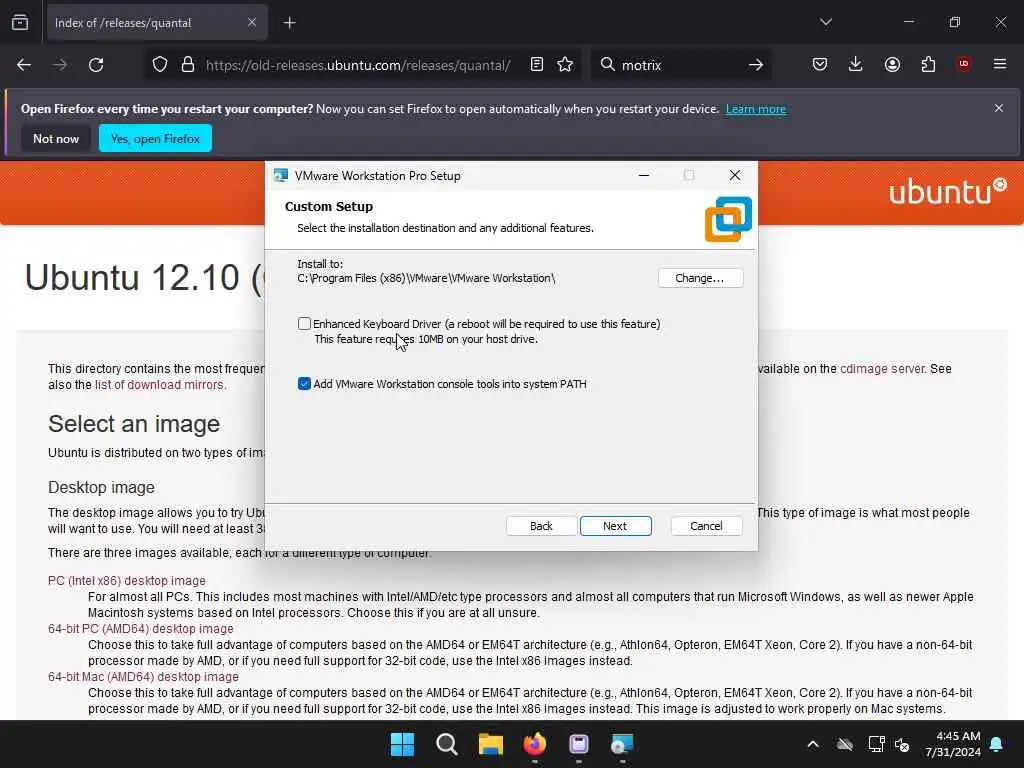Click the VMware installer title bar icon
The image size is (1024, 768).
click(281, 175)
